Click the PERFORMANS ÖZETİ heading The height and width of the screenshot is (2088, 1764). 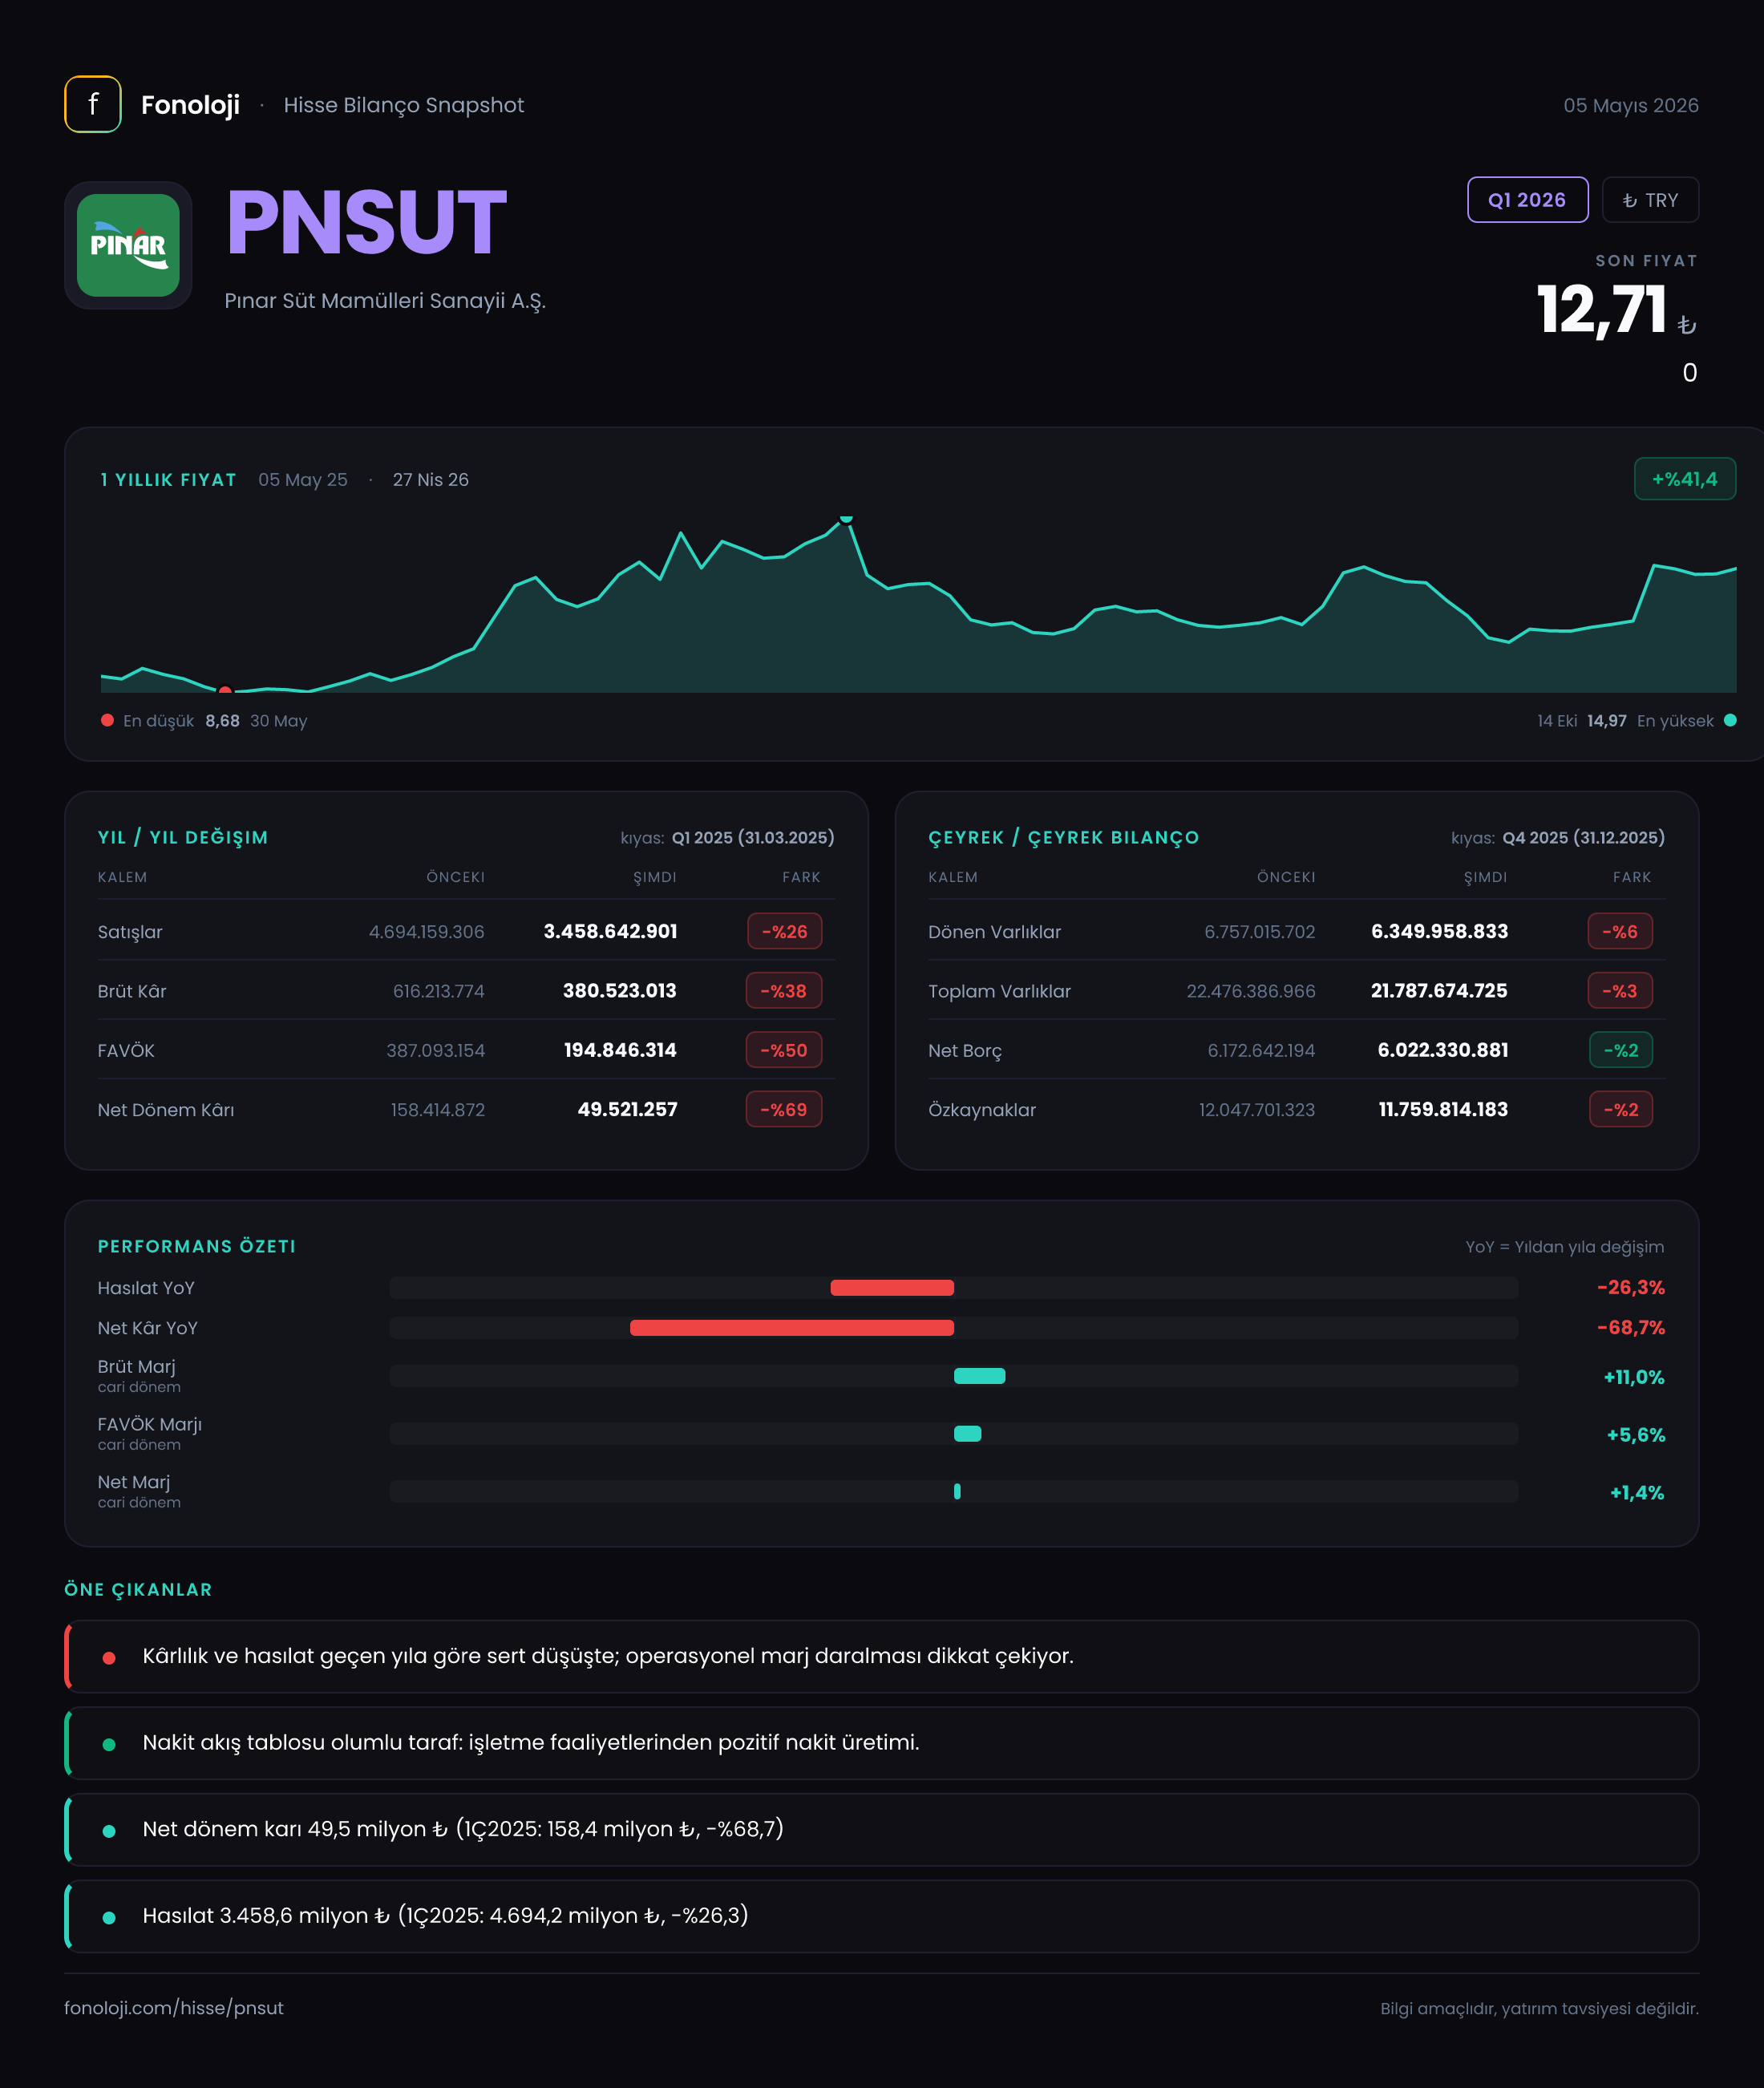pyautogui.click(x=197, y=1246)
